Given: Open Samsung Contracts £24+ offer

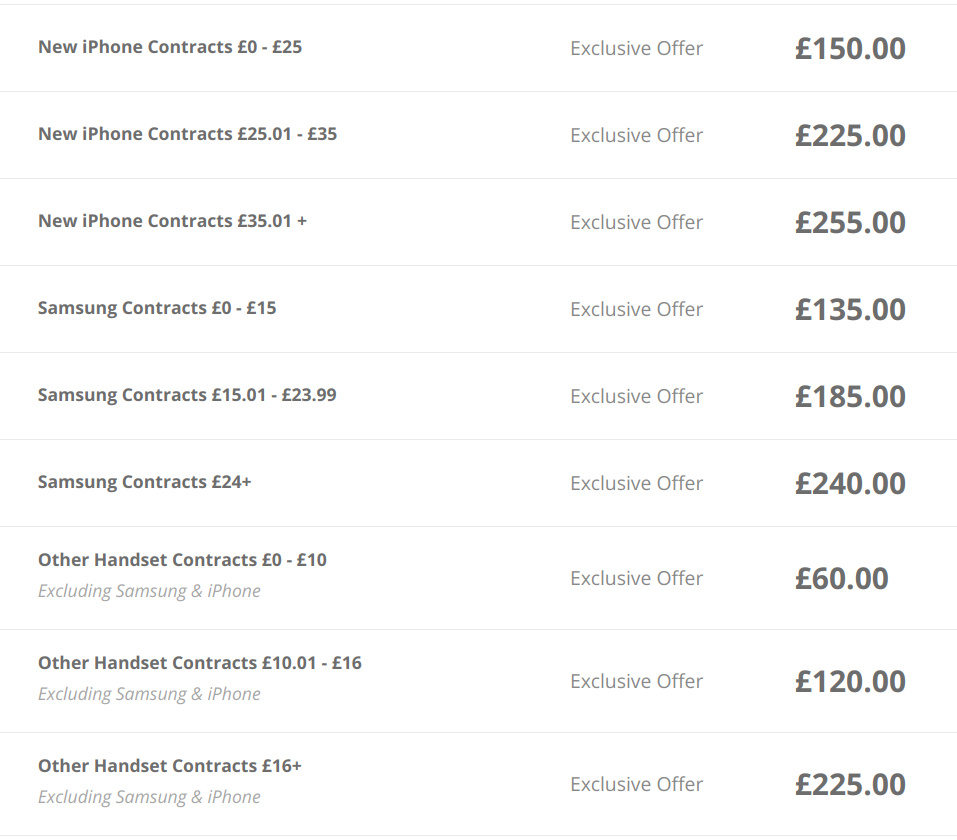Looking at the screenshot, I should [x=144, y=482].
